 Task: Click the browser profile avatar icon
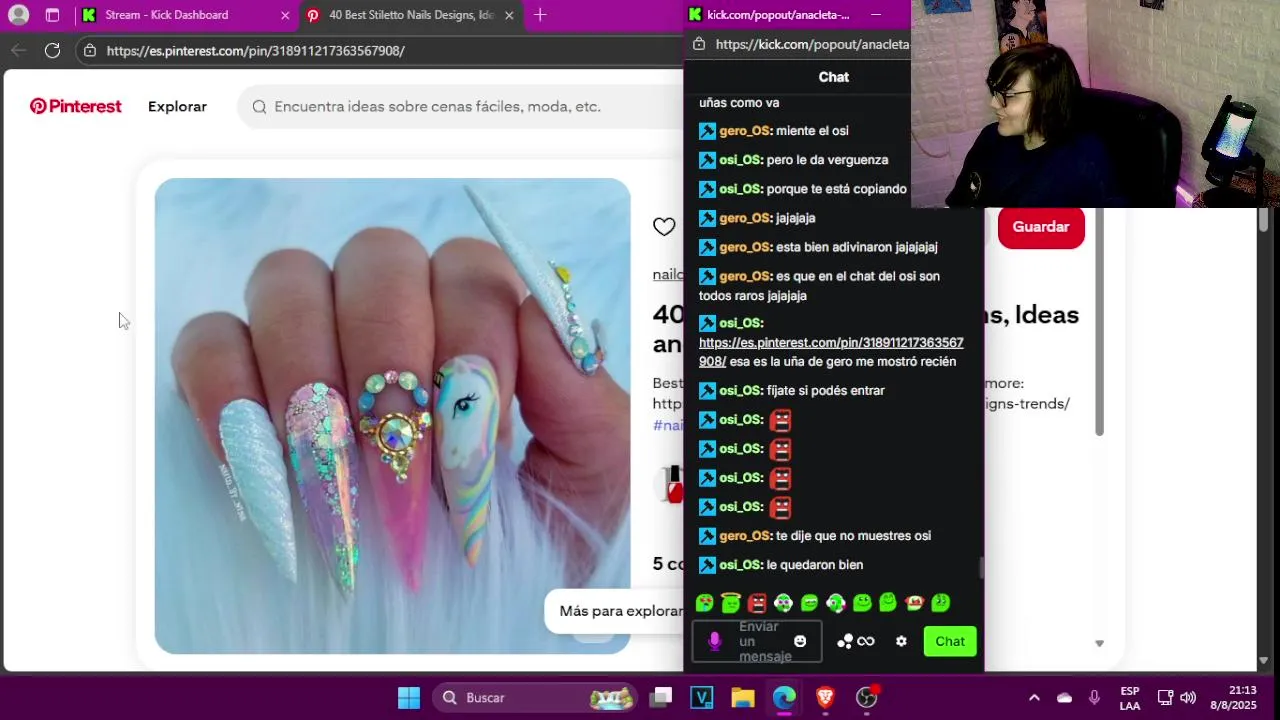(18, 15)
